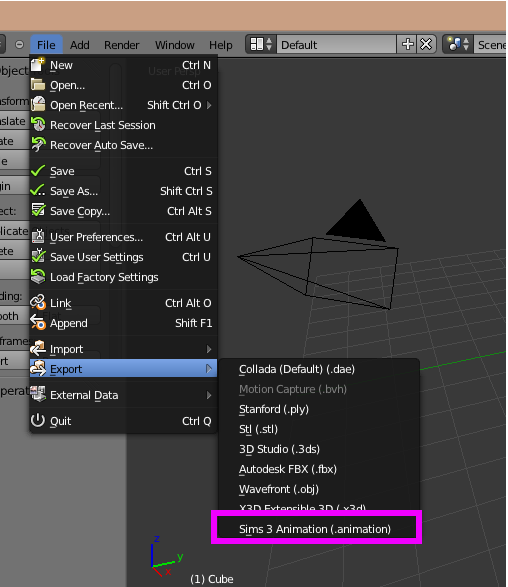Viewport: 508px width, 587px height.
Task: Click the Save Copy icon
Action: [38, 211]
